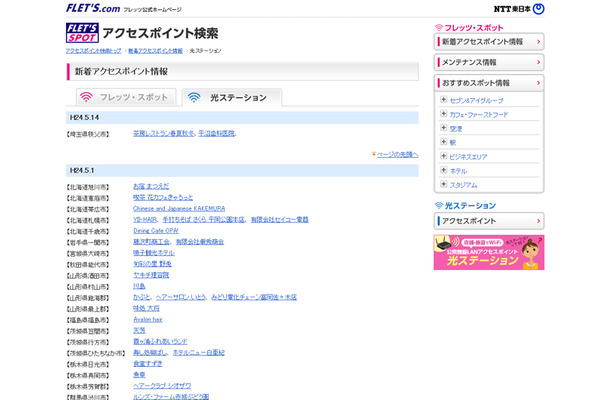Click the blue Wi-Fi icon on the 光ステーション tab
The width and height of the screenshot is (610, 400).
click(194, 97)
